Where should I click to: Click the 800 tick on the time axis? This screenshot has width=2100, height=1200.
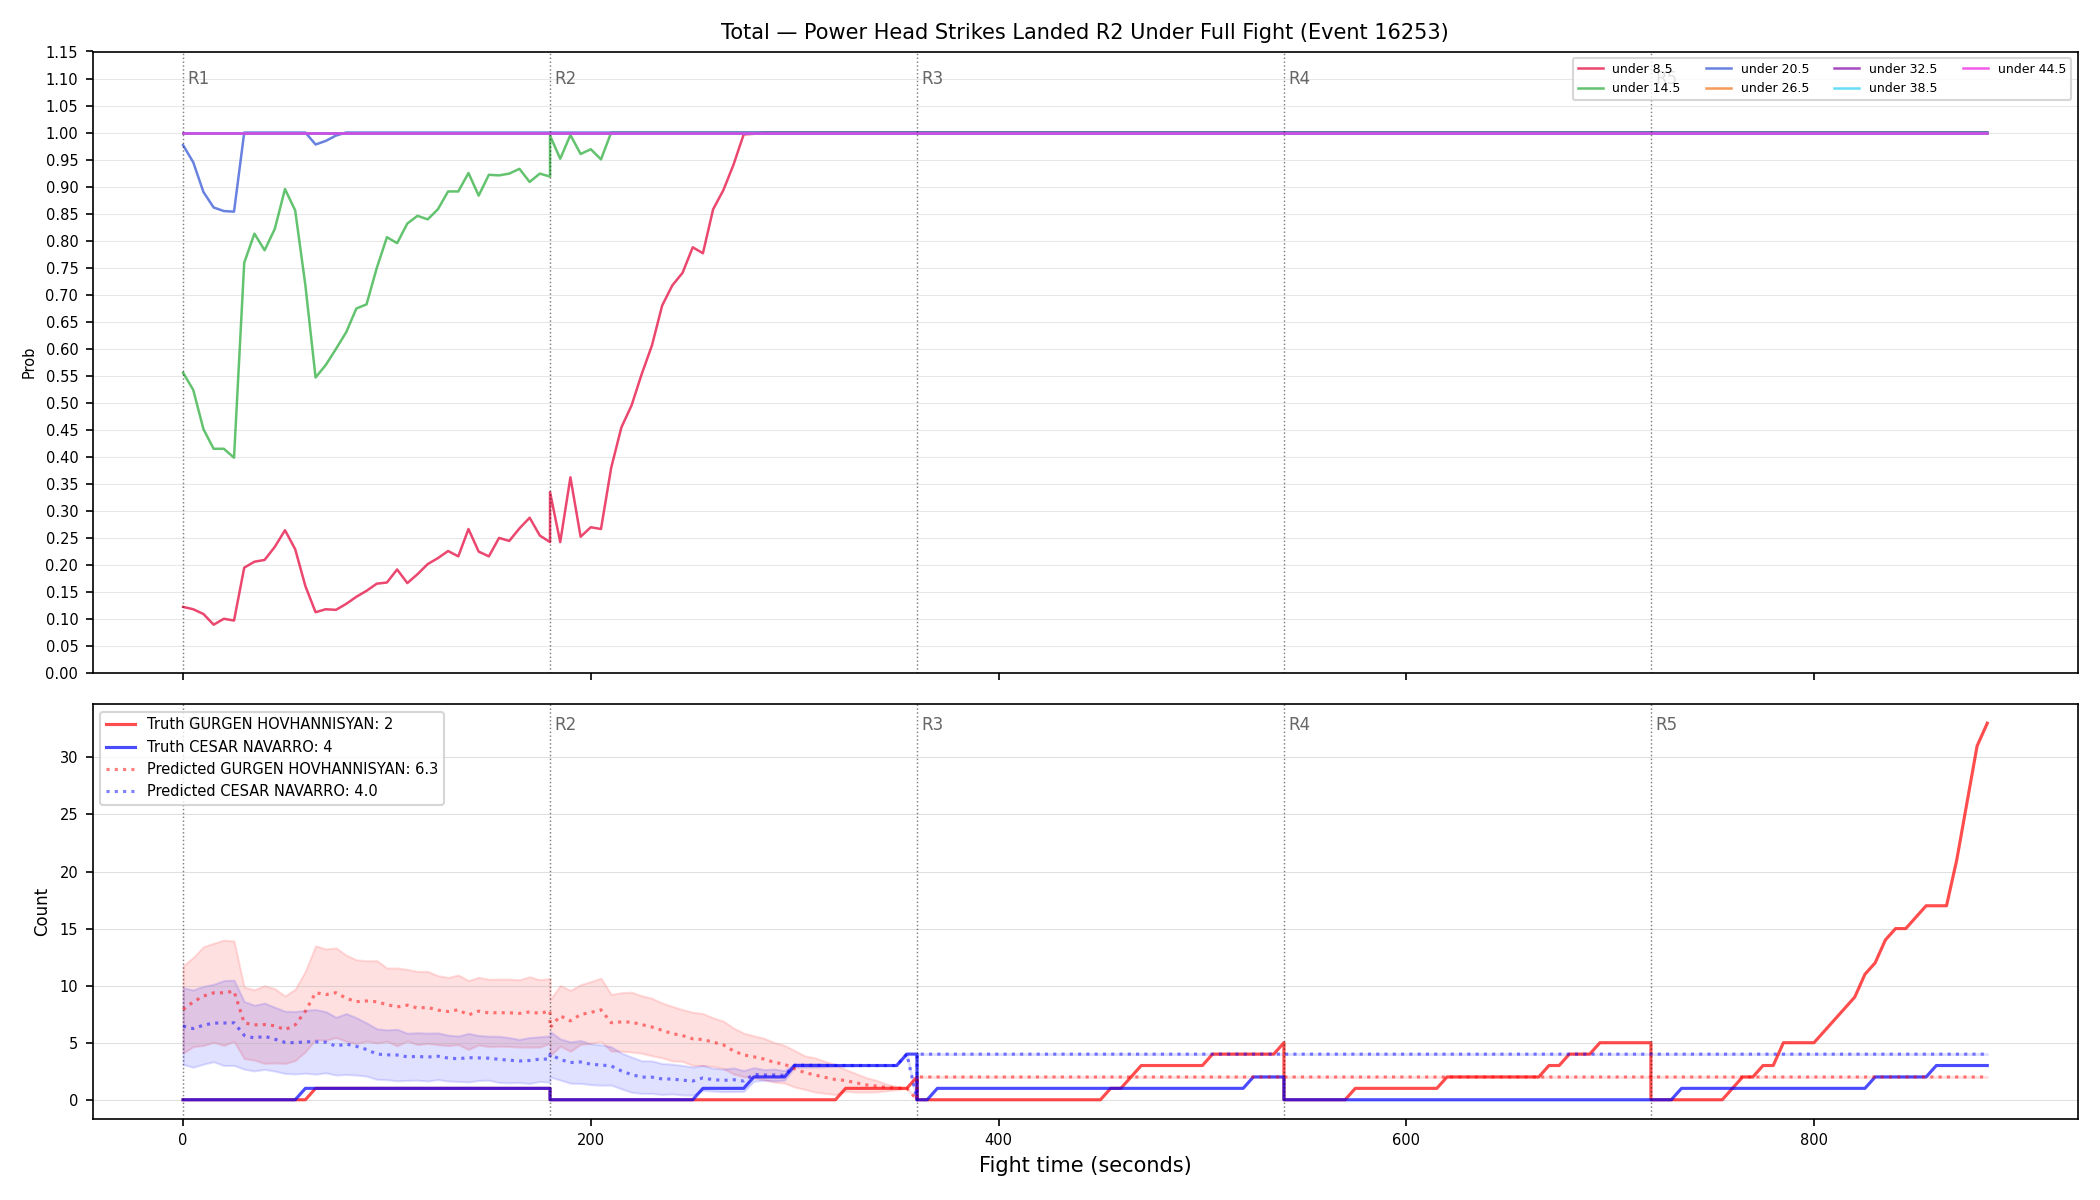tap(1814, 1139)
